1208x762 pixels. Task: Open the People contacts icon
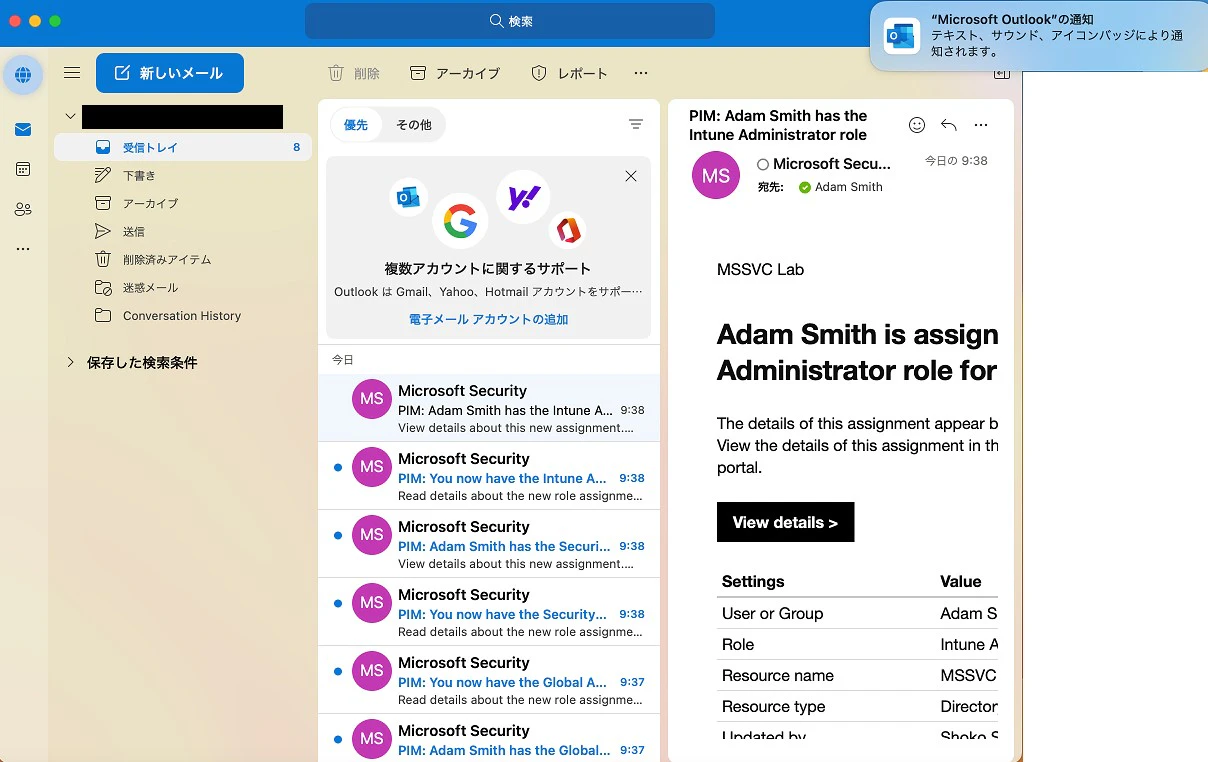click(x=23, y=209)
